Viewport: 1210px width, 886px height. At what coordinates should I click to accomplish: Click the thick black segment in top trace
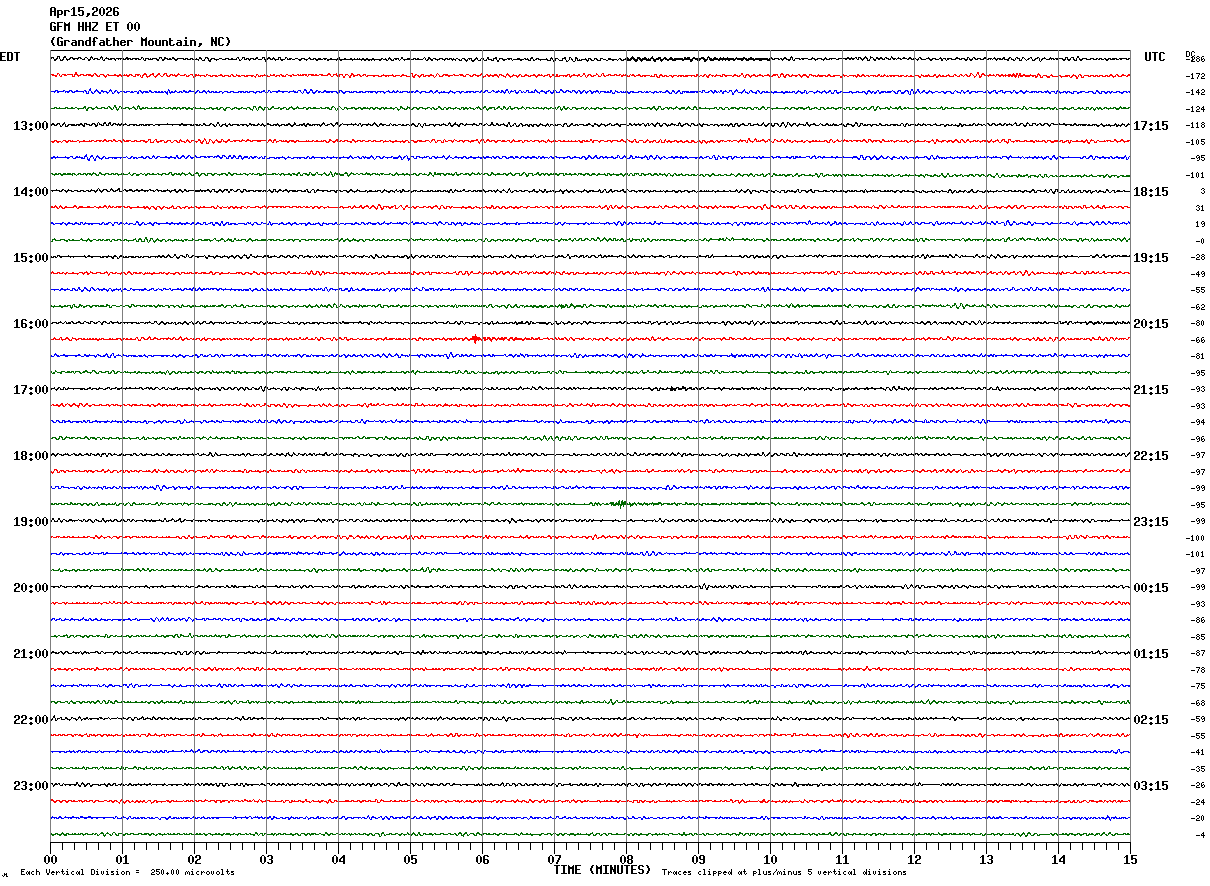point(698,59)
